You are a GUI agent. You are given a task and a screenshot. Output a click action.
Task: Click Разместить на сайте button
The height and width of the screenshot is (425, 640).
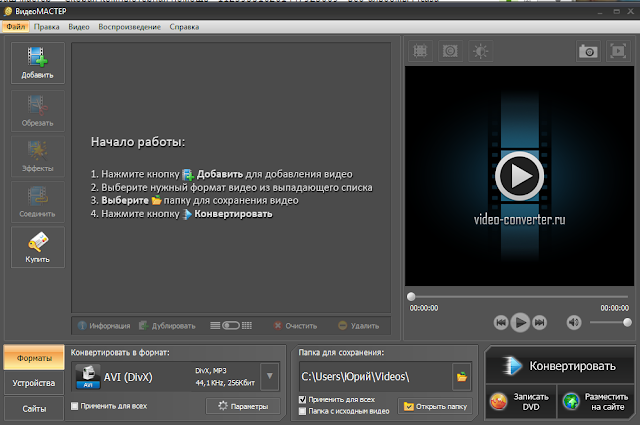tap(596, 402)
